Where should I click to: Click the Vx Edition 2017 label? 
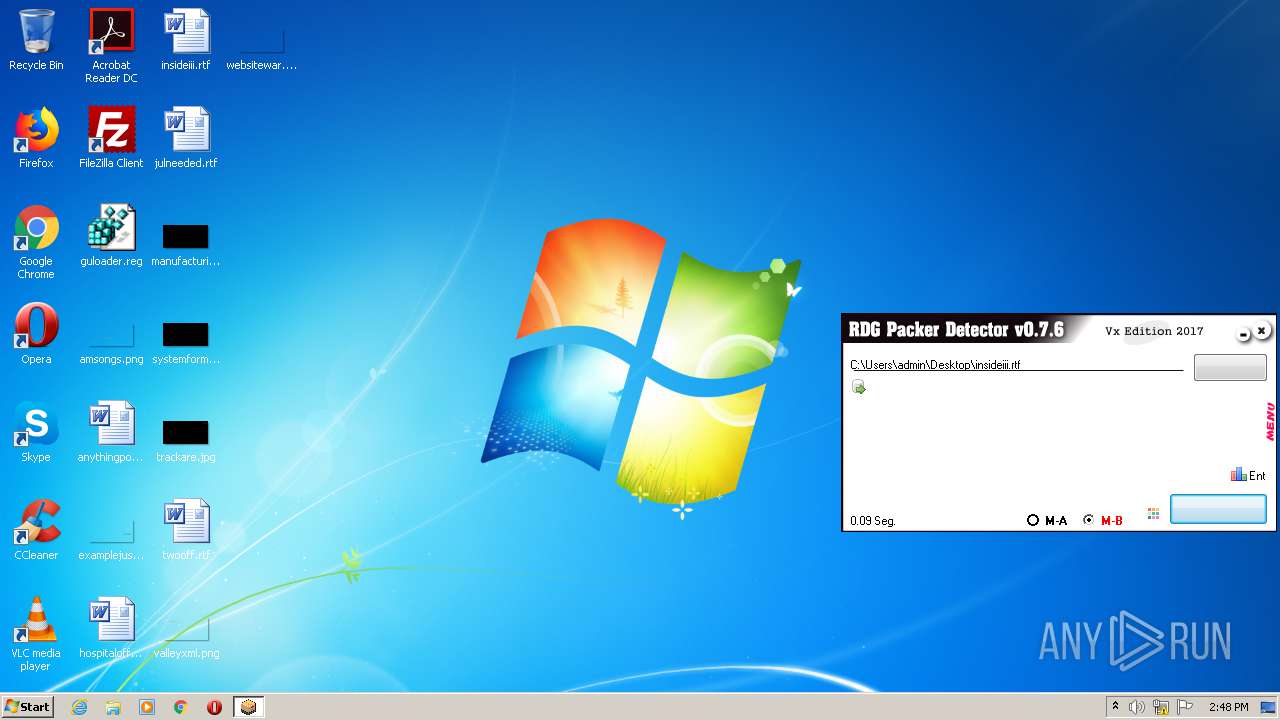pos(1154,331)
